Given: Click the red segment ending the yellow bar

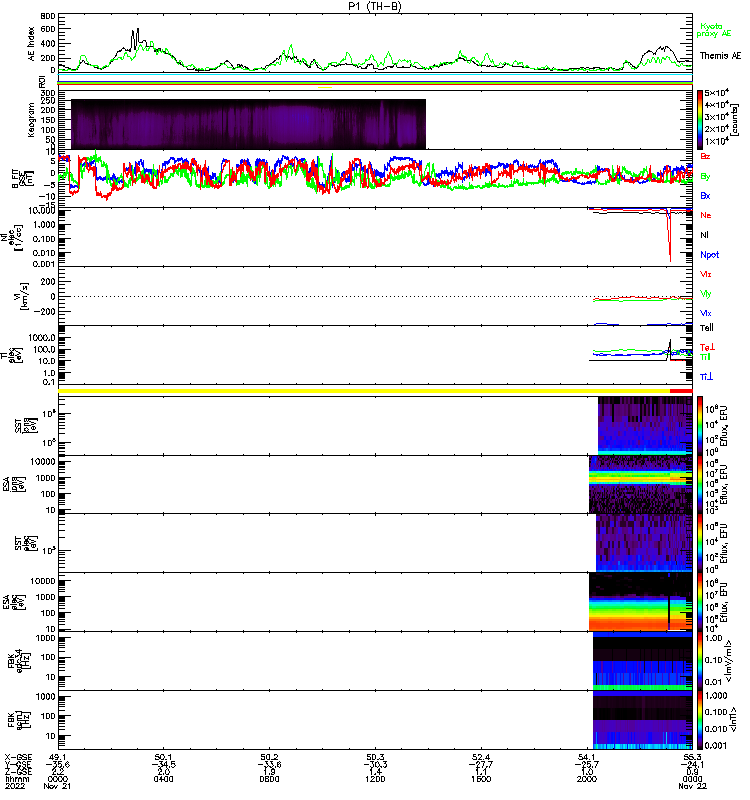Looking at the screenshot, I should (681, 391).
